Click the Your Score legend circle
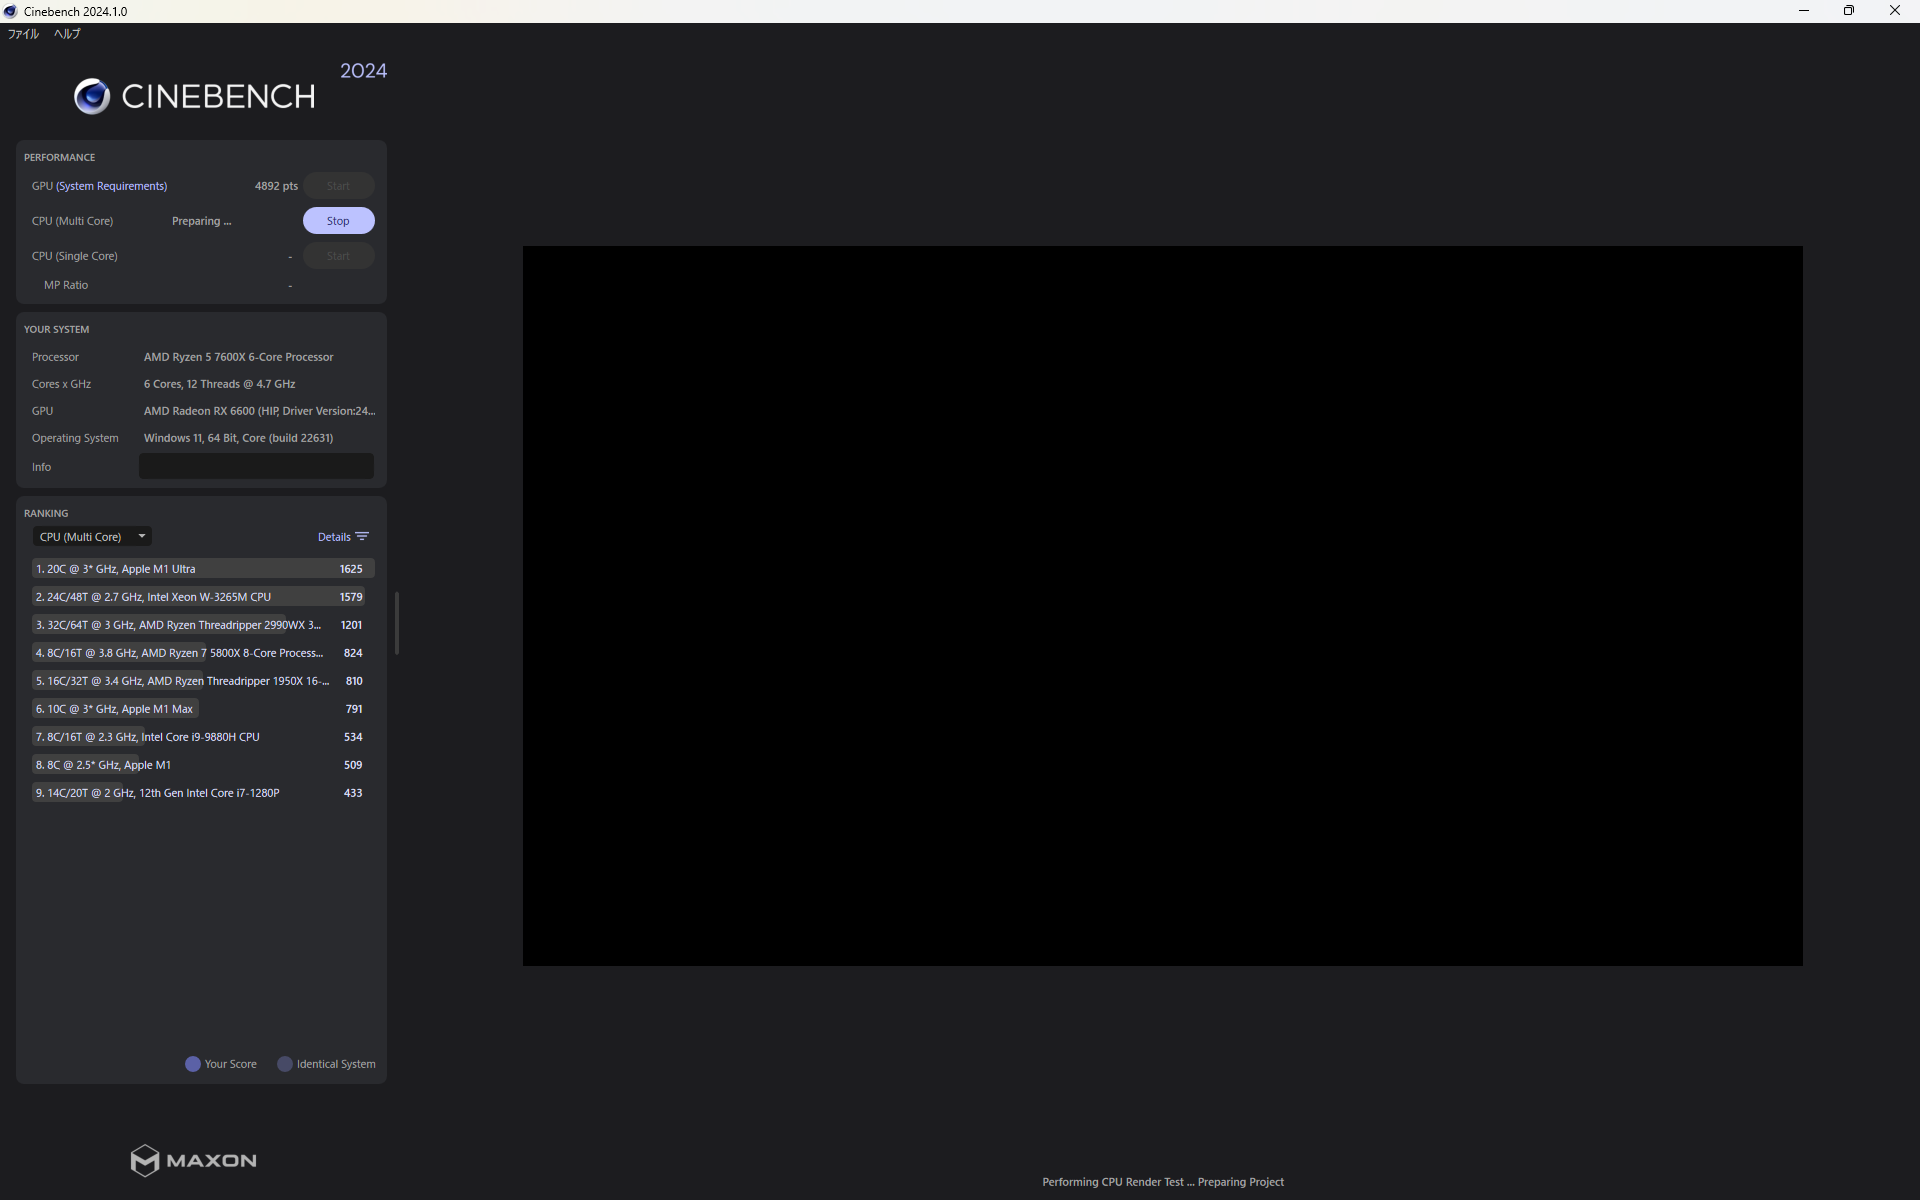Viewport: 1920px width, 1200px height. [193, 1064]
